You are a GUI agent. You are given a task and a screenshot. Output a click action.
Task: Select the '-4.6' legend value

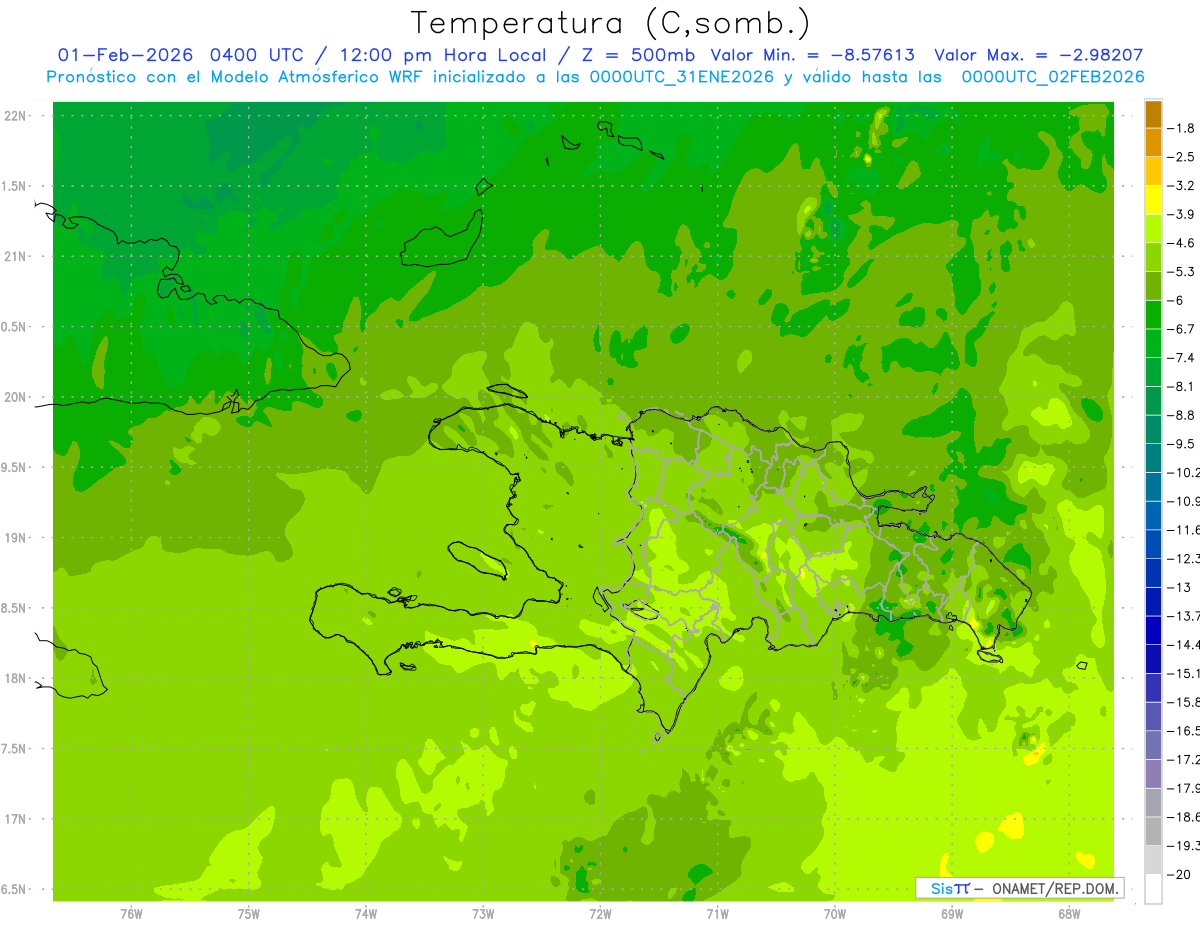pyautogui.click(x=1182, y=244)
